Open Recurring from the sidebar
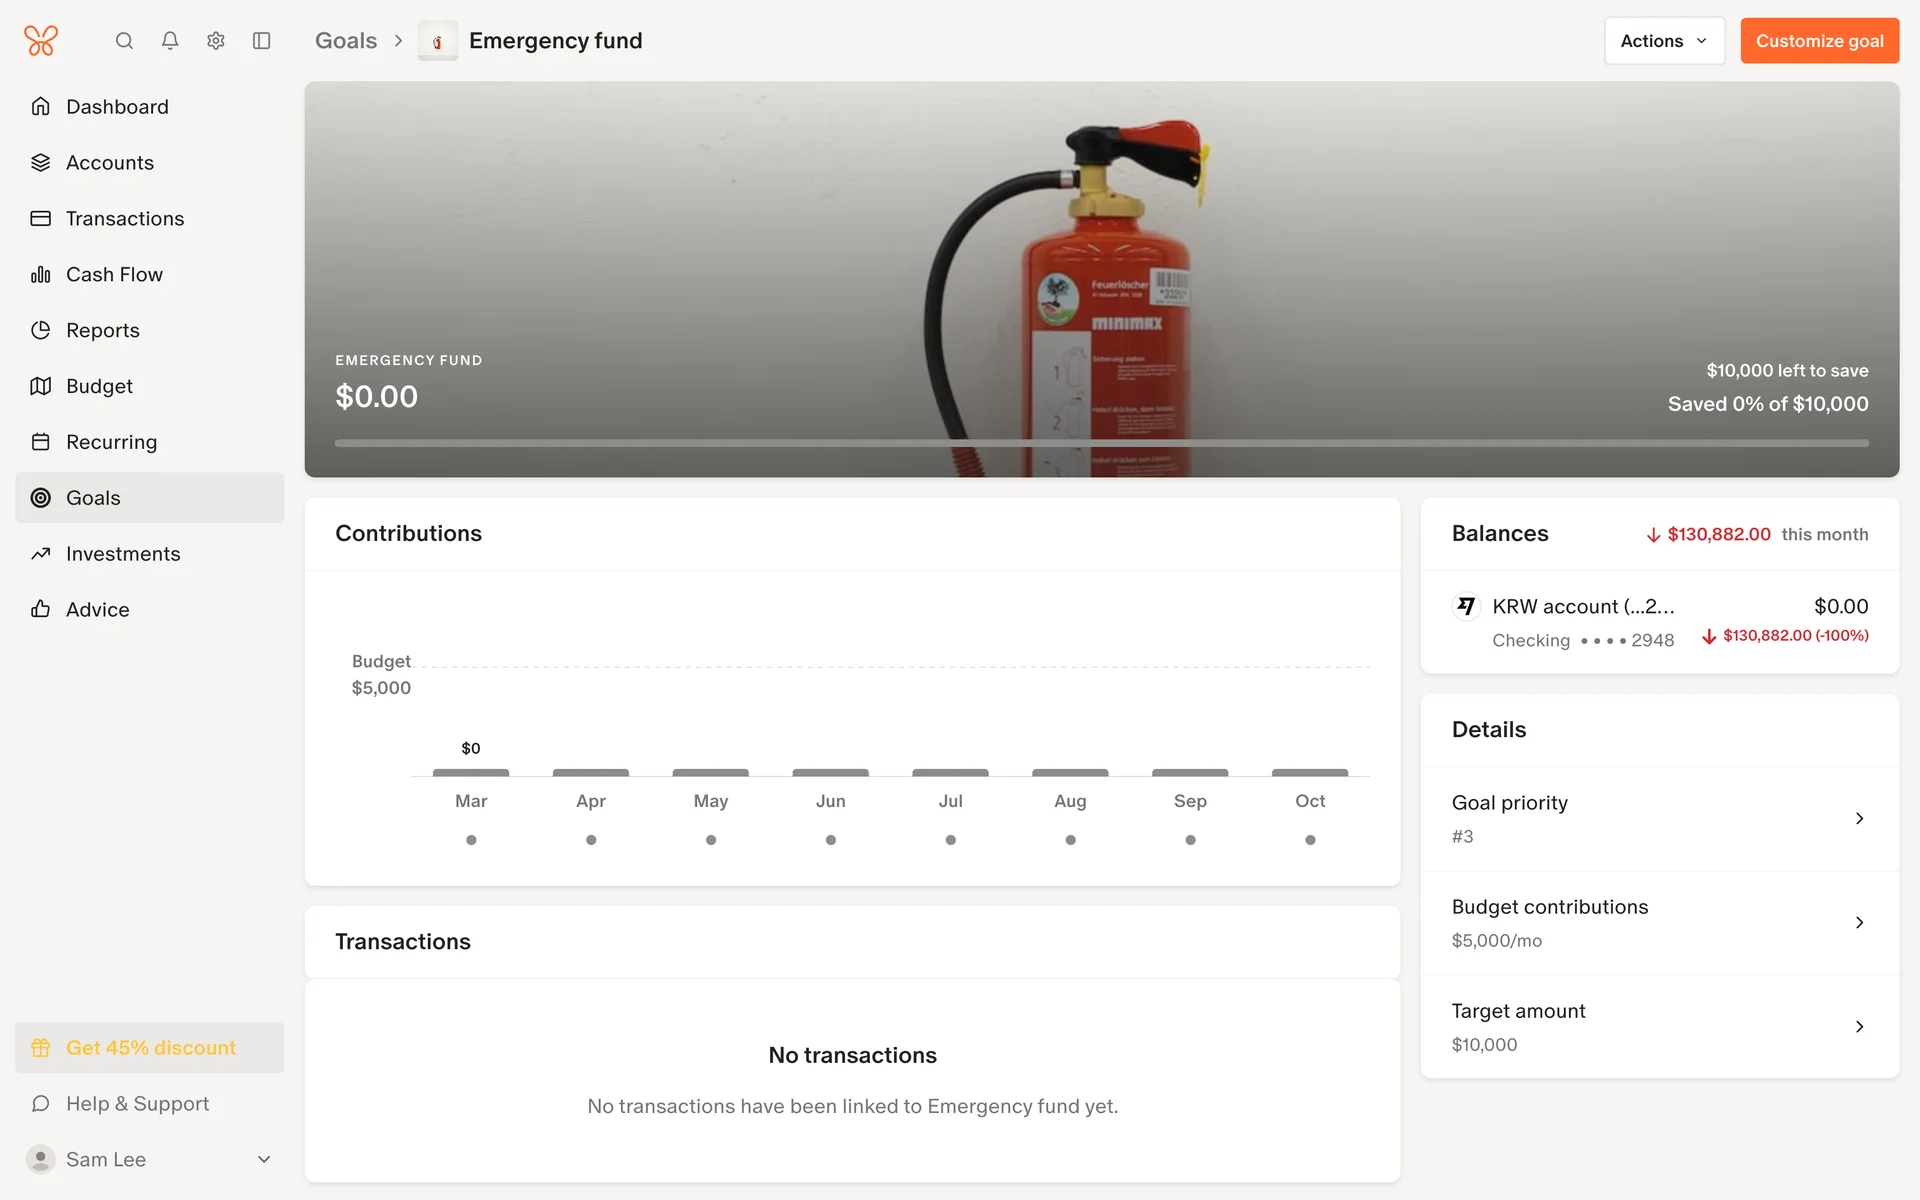Viewport: 1920px width, 1200px height. (111, 442)
